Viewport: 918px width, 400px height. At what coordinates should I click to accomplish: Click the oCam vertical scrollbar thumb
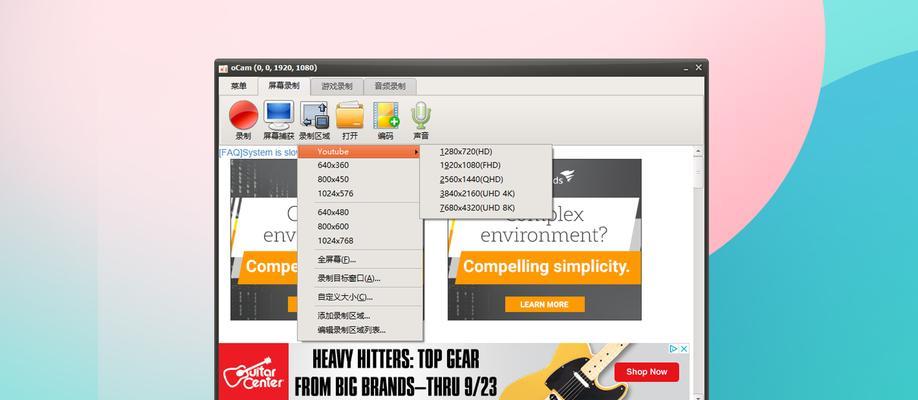pyautogui.click(x=698, y=174)
